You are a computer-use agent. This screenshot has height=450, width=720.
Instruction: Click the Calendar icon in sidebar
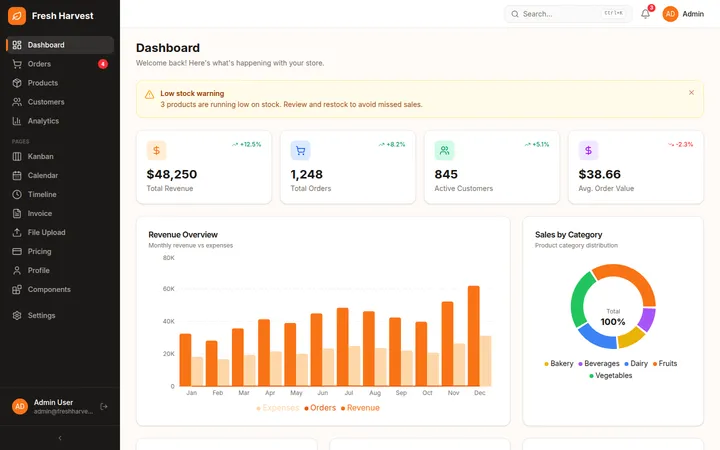pos(17,175)
